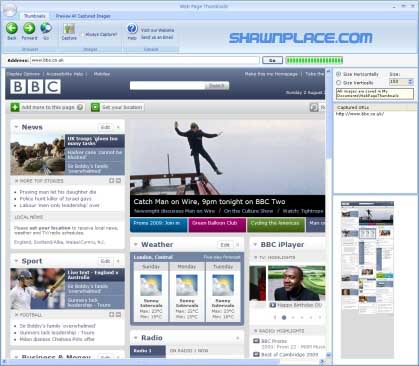Select http://www.bbc.co.uk/ in Captured URLs list
Screen dimensions: 419x366
(360, 114)
